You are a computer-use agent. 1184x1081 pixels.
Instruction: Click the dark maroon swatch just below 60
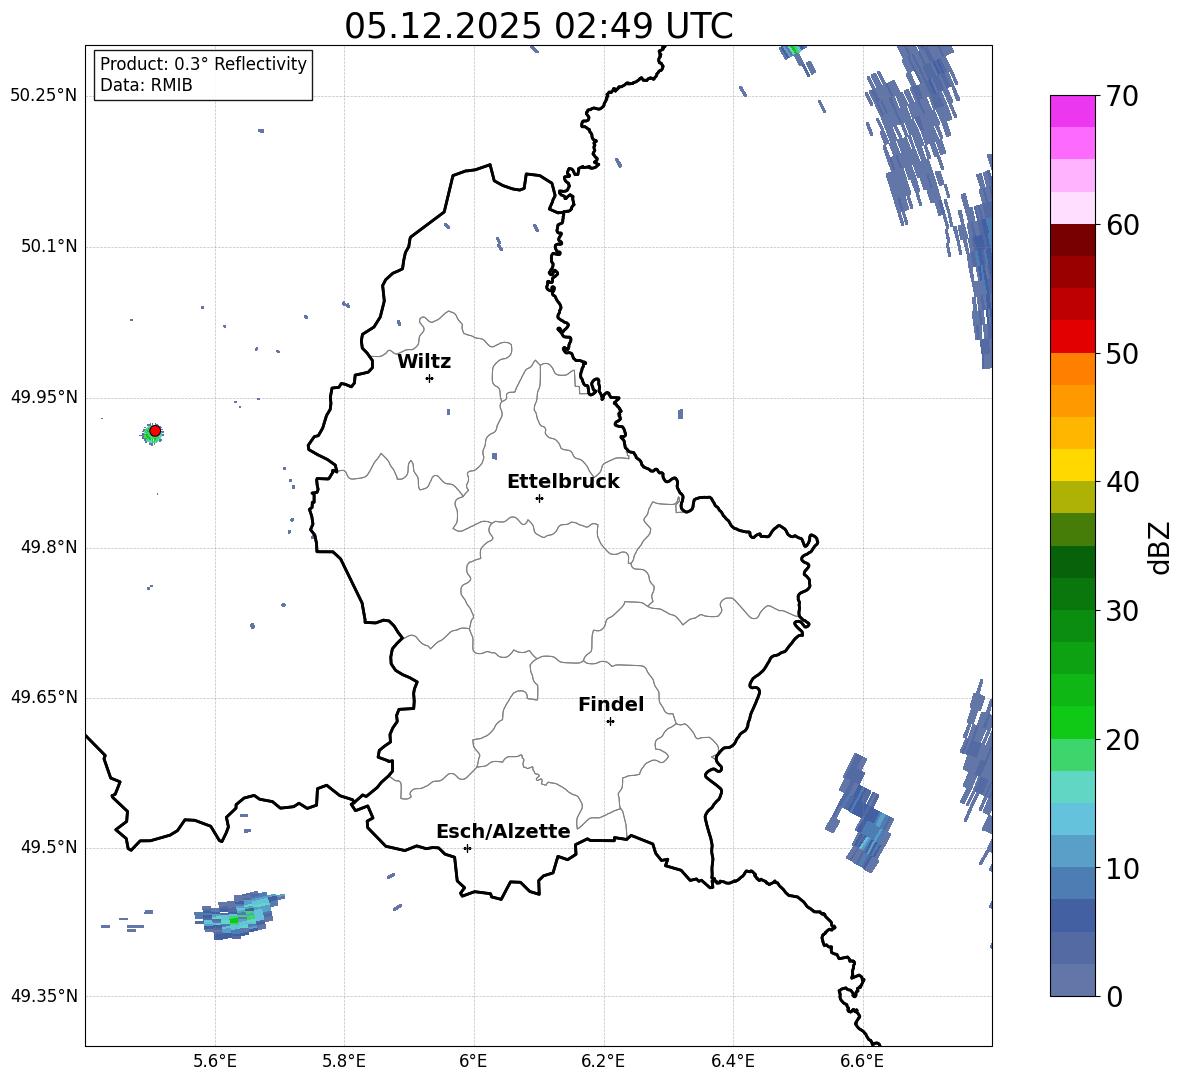click(1072, 240)
